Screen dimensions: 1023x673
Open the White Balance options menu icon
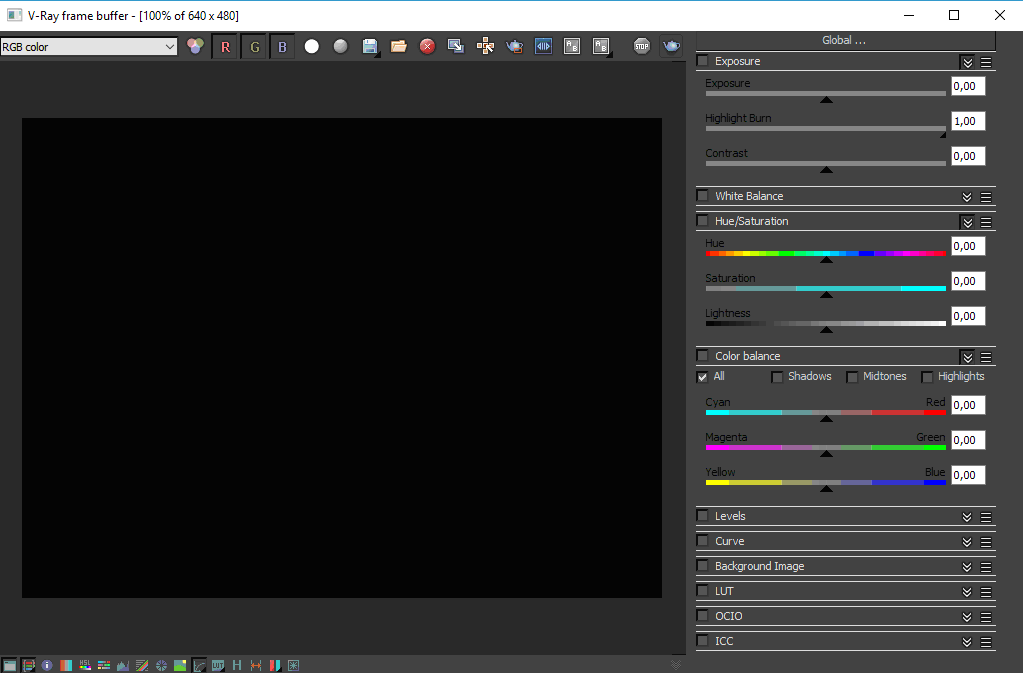(x=986, y=197)
